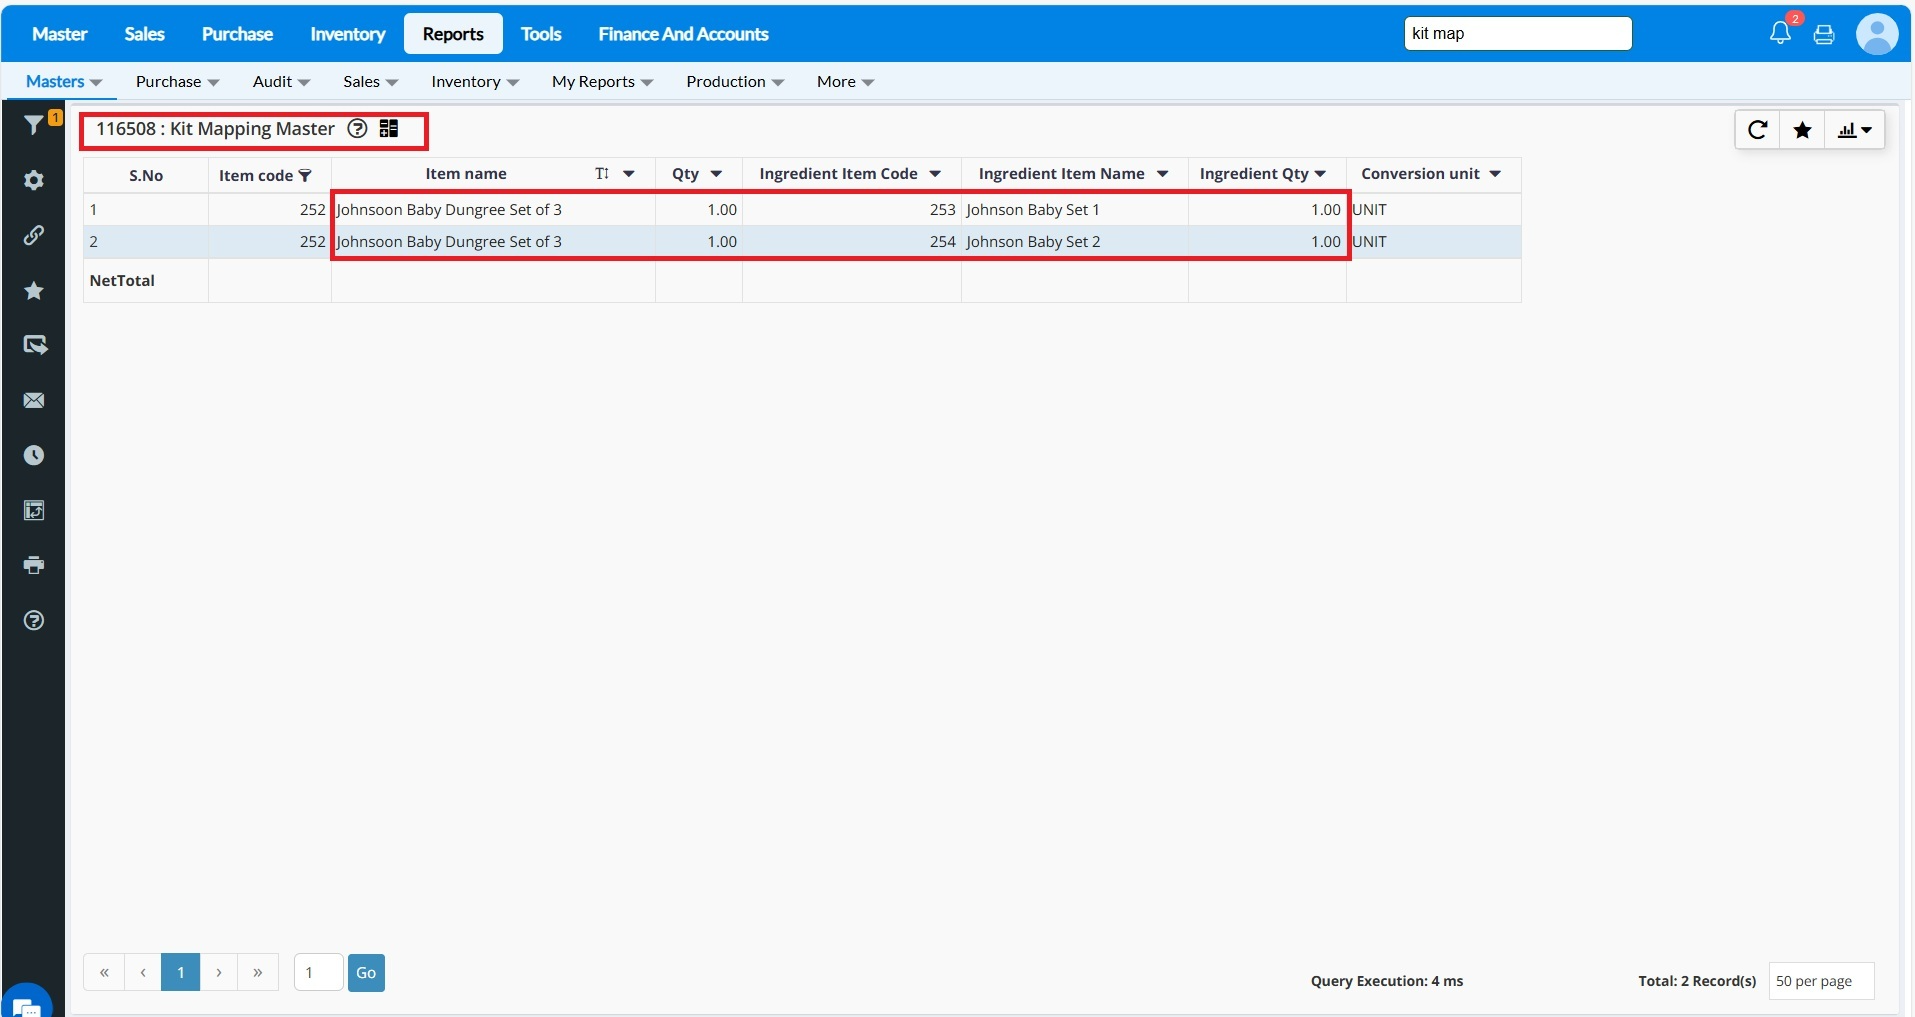Expand the Sales reports submenu
1915x1017 pixels.
370,82
